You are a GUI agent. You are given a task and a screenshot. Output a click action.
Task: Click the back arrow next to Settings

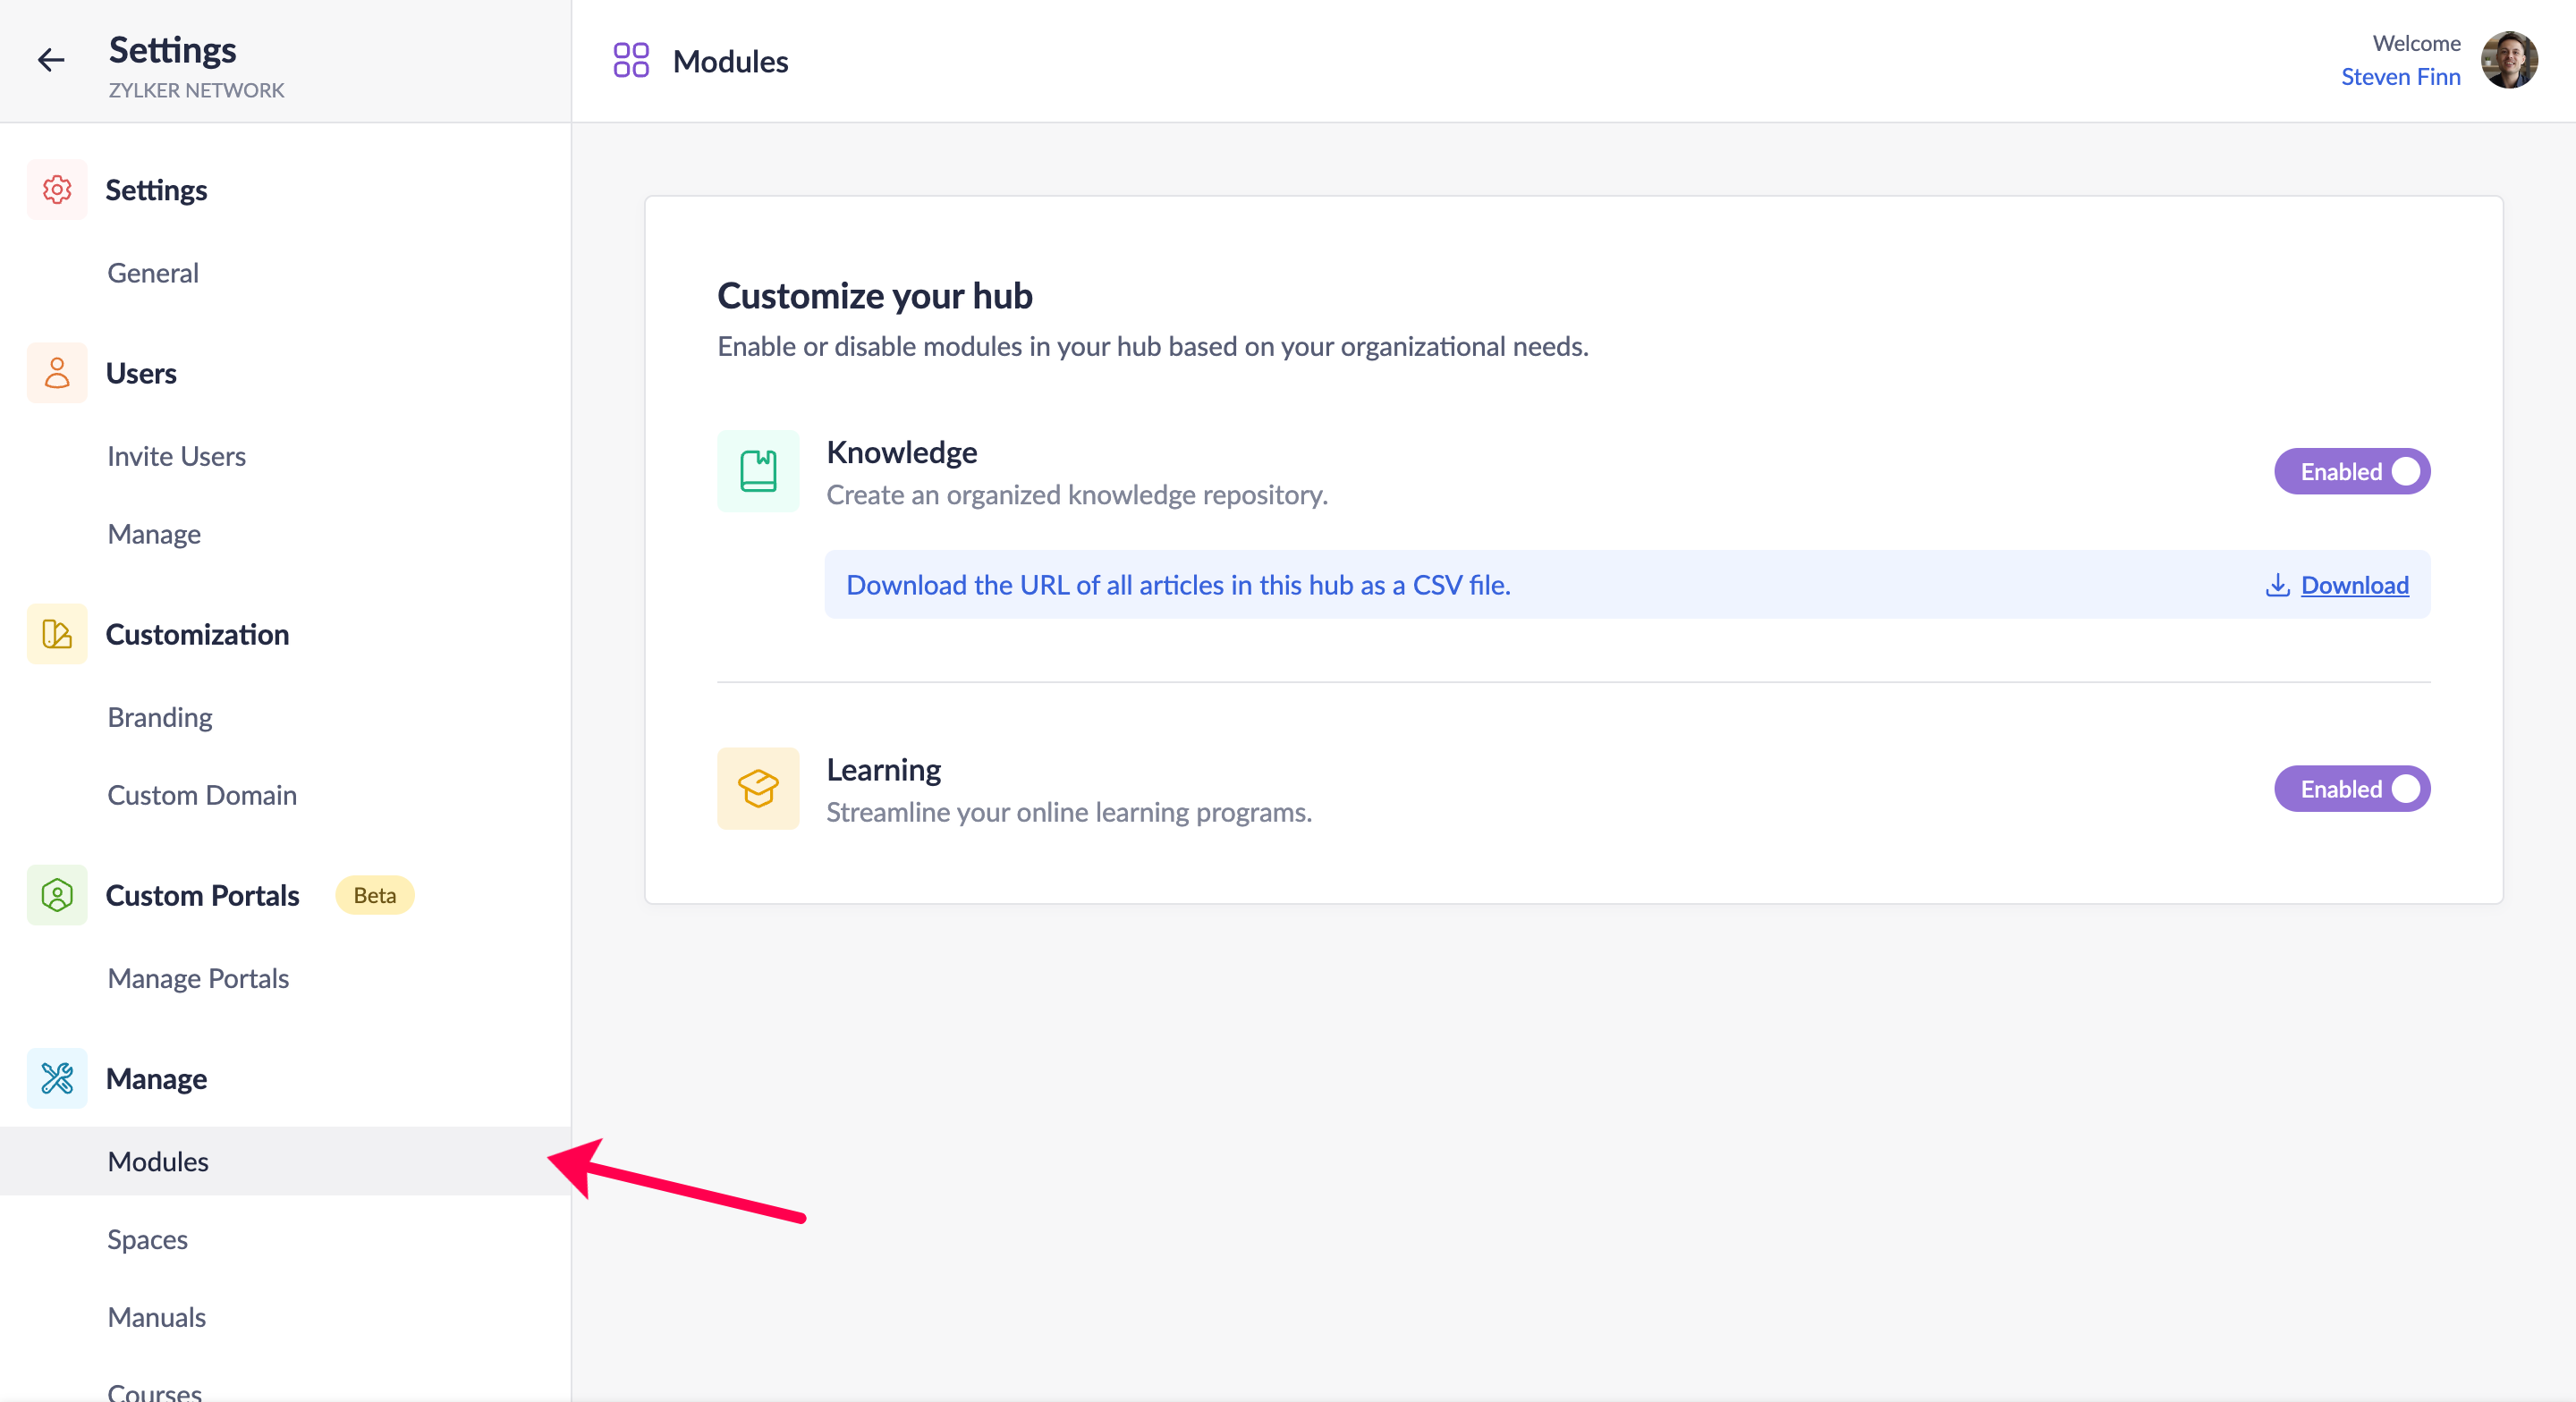(x=51, y=60)
